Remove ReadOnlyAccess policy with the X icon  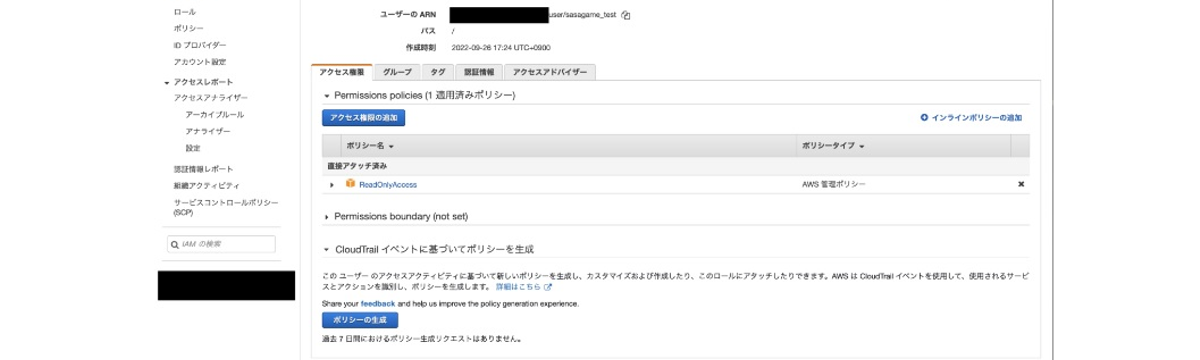[1021, 184]
